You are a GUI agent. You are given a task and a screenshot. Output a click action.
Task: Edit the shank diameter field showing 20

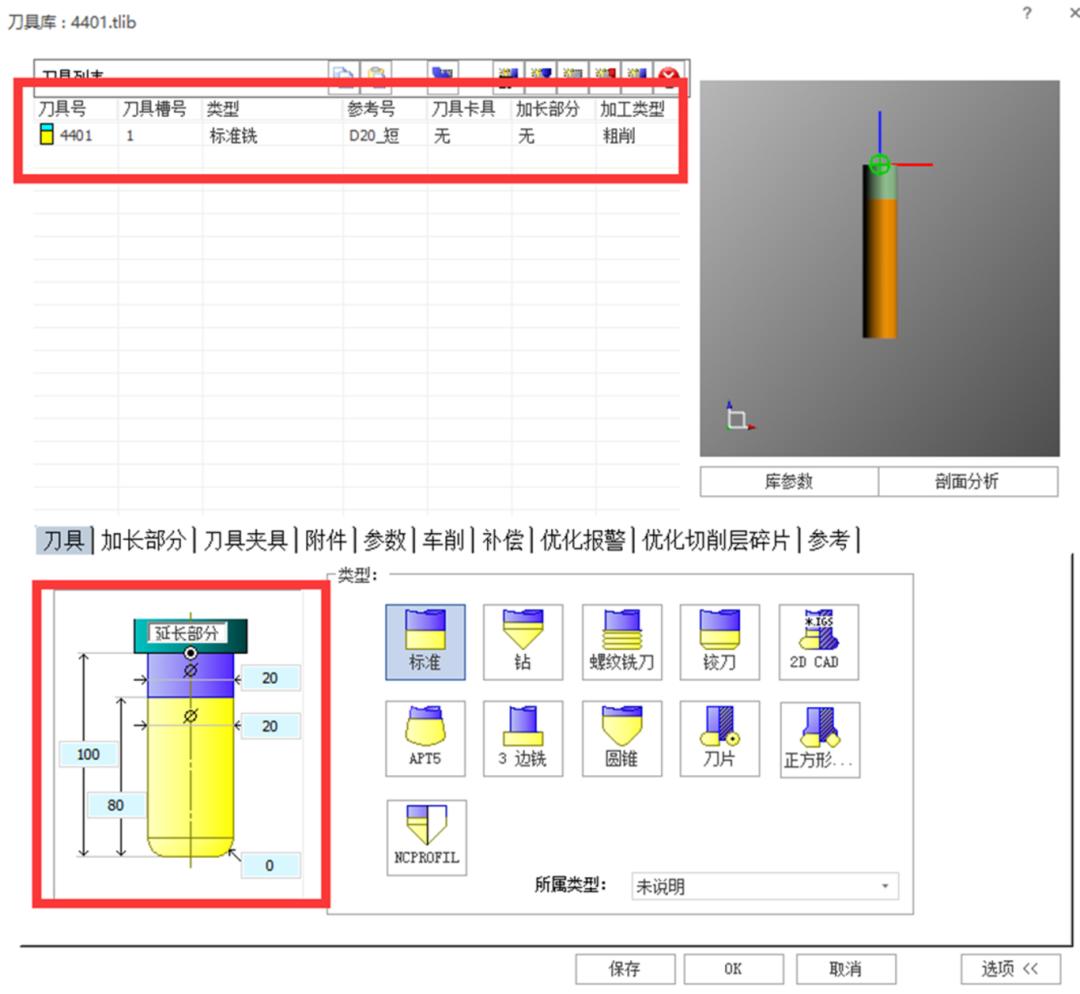tap(270, 679)
